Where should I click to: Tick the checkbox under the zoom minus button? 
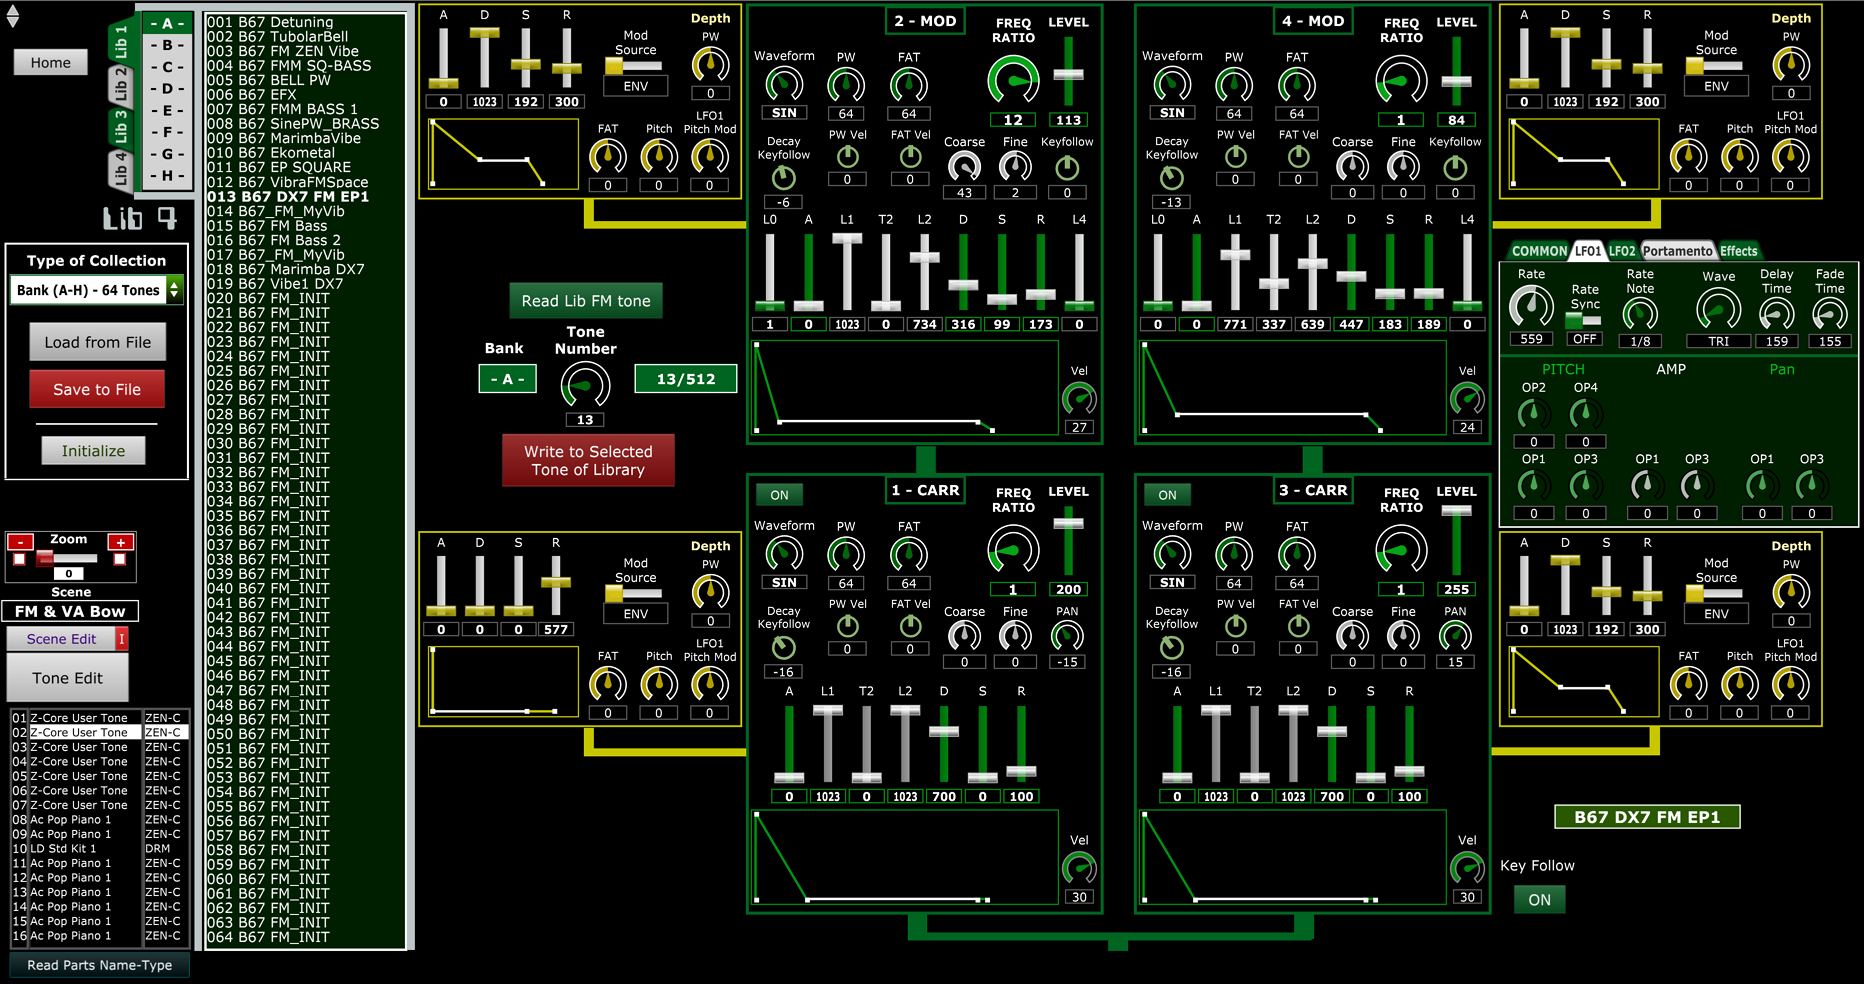pos(19,560)
